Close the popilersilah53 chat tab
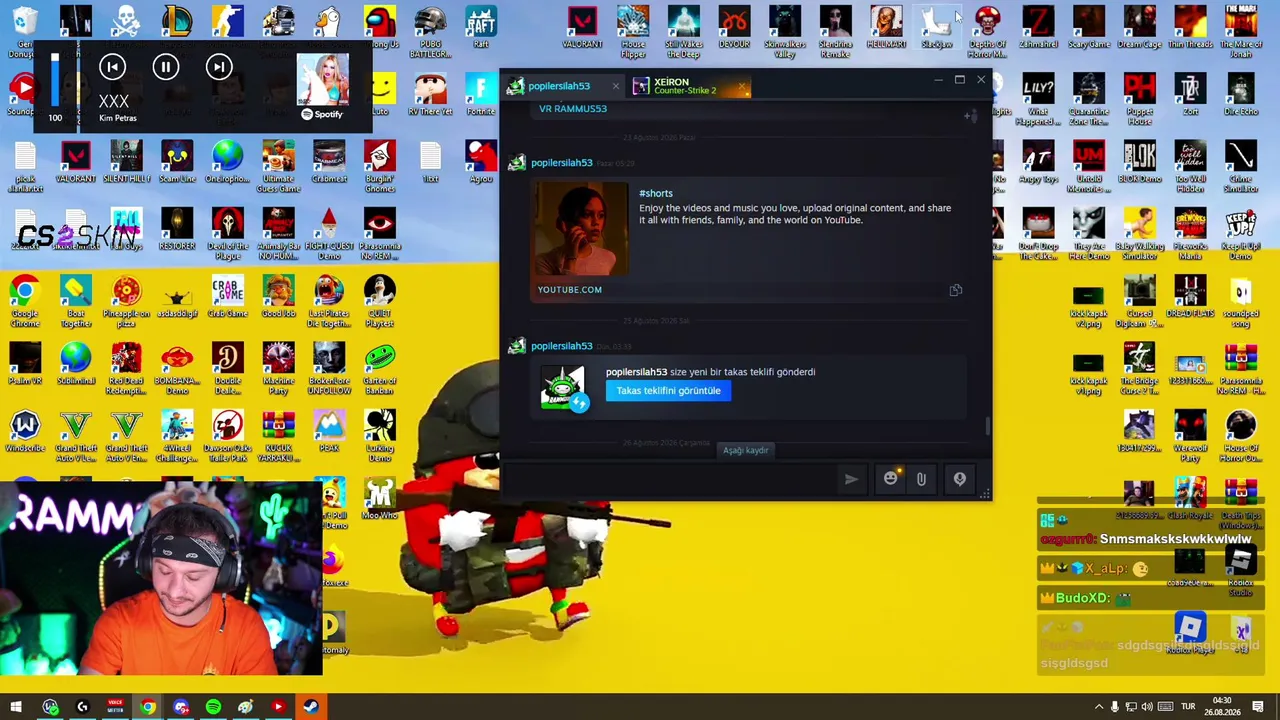Image resolution: width=1280 pixels, height=720 pixels. [x=615, y=86]
